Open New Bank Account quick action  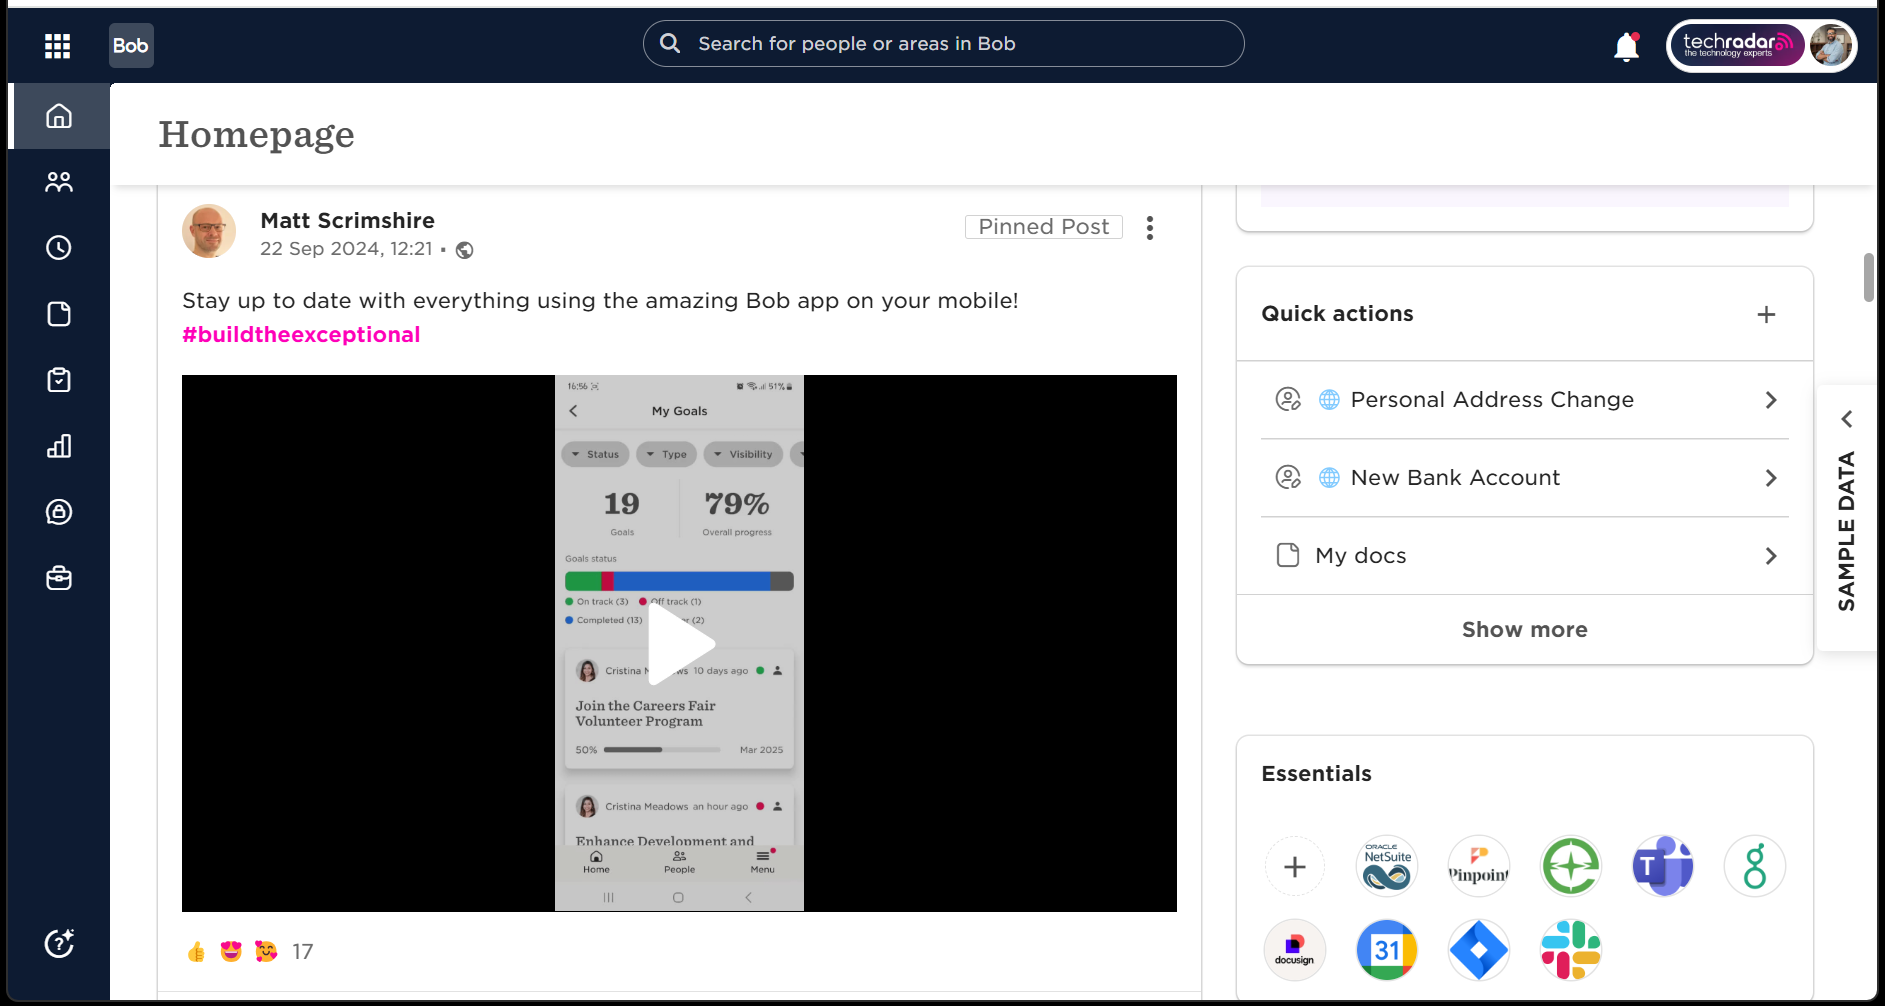click(1525, 478)
